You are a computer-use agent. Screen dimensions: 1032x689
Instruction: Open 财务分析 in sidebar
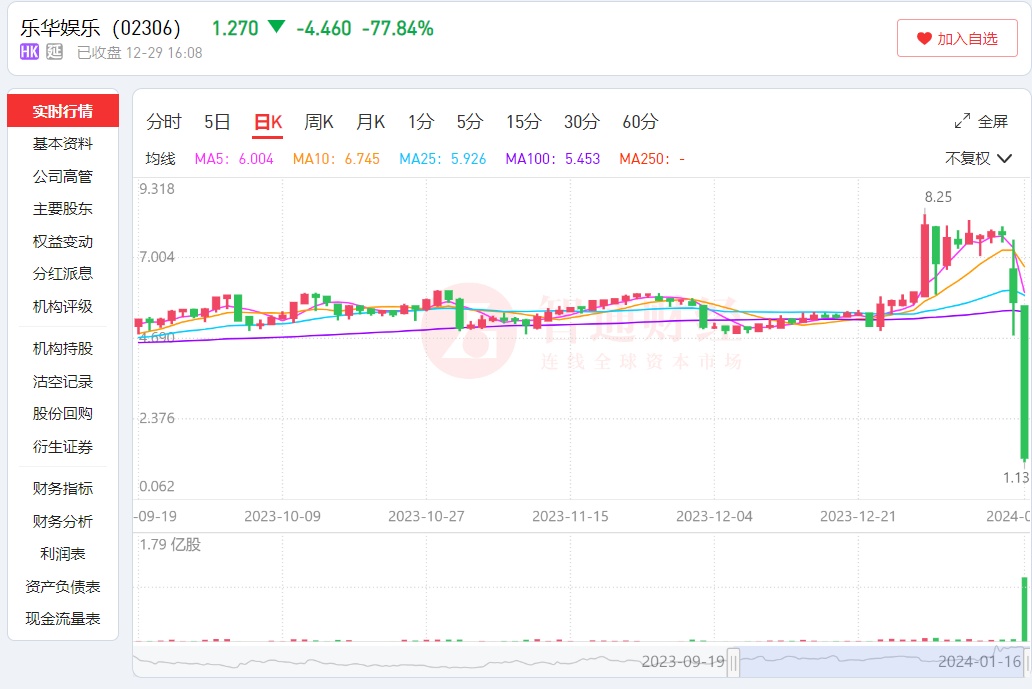coord(63,521)
